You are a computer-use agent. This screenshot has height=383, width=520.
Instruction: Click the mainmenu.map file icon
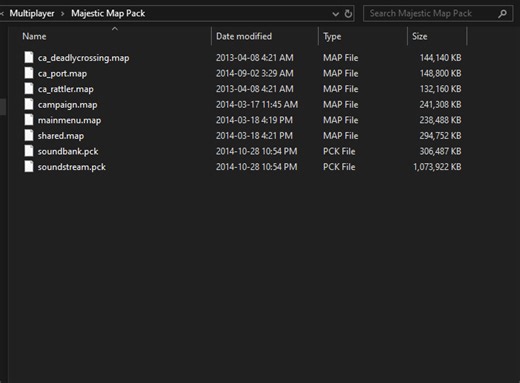pyautogui.click(x=29, y=120)
